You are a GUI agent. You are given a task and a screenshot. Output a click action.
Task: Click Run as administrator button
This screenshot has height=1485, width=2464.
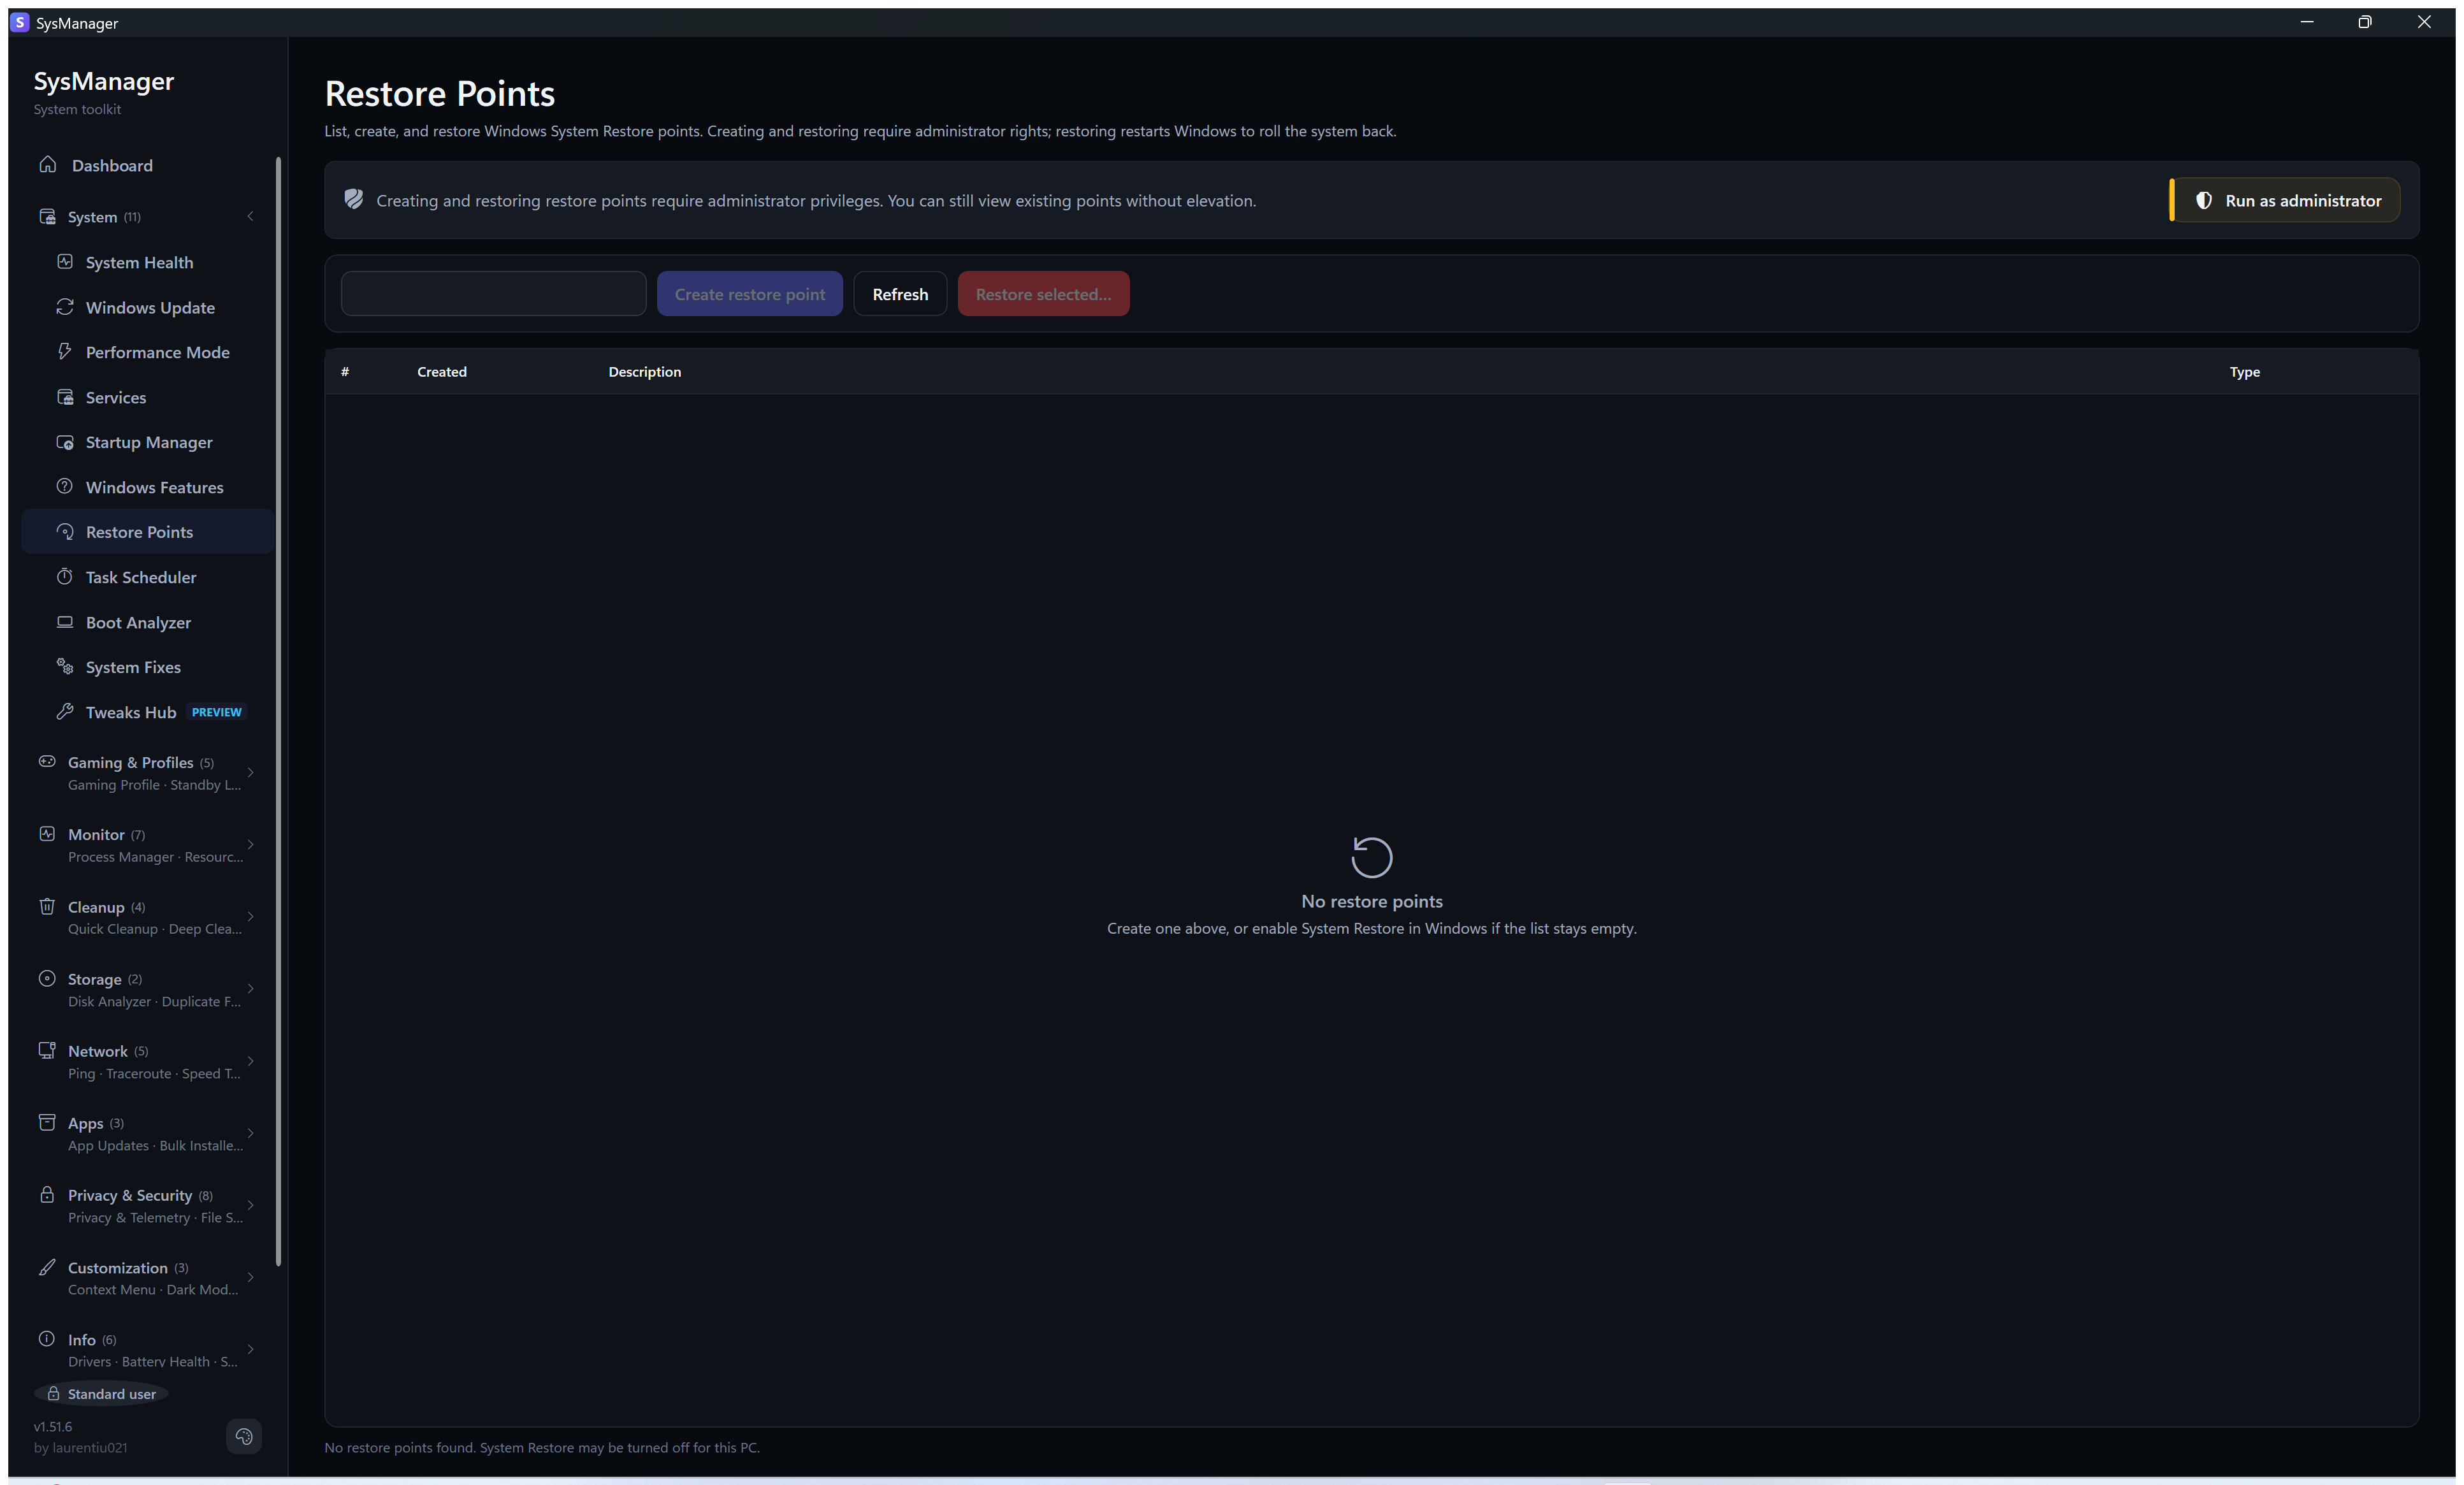tap(2285, 200)
